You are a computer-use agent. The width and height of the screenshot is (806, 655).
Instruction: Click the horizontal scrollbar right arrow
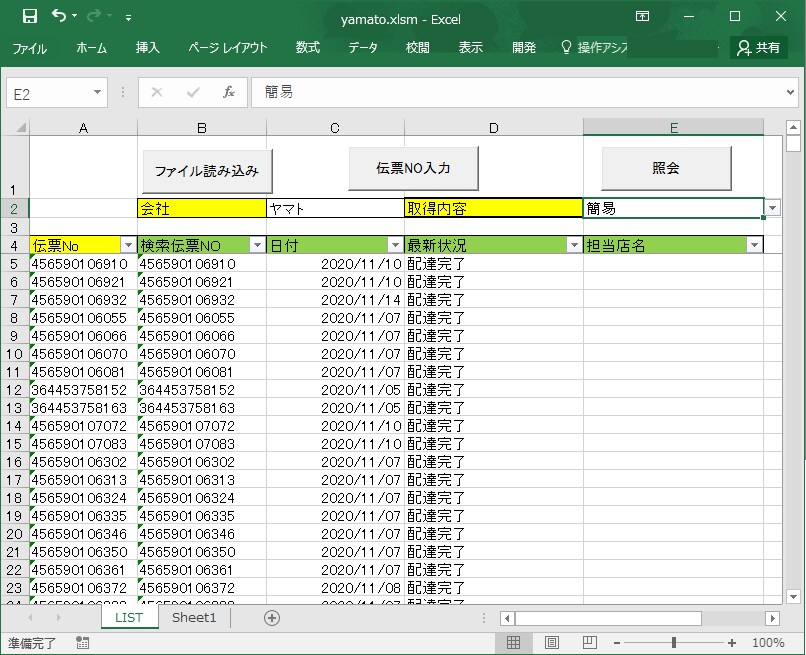(772, 618)
